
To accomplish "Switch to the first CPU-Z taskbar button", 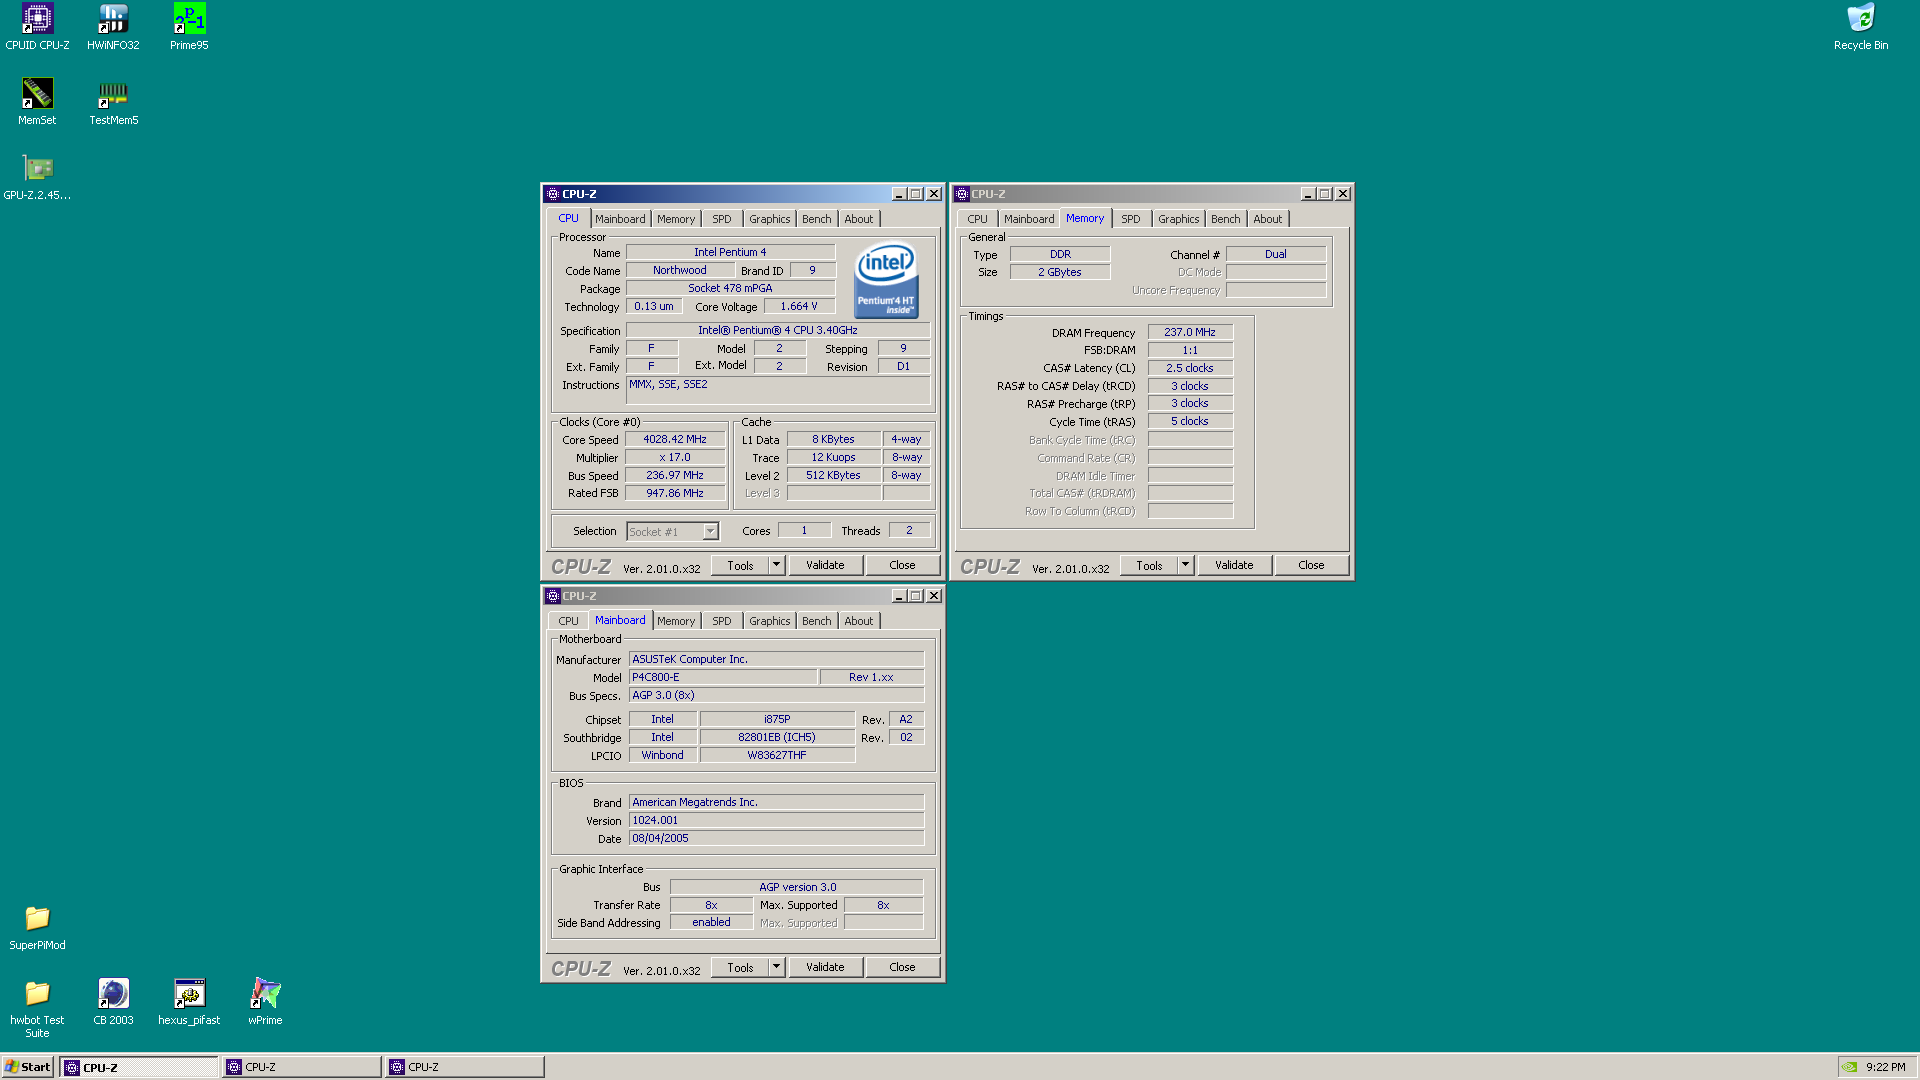I will pos(138,1067).
